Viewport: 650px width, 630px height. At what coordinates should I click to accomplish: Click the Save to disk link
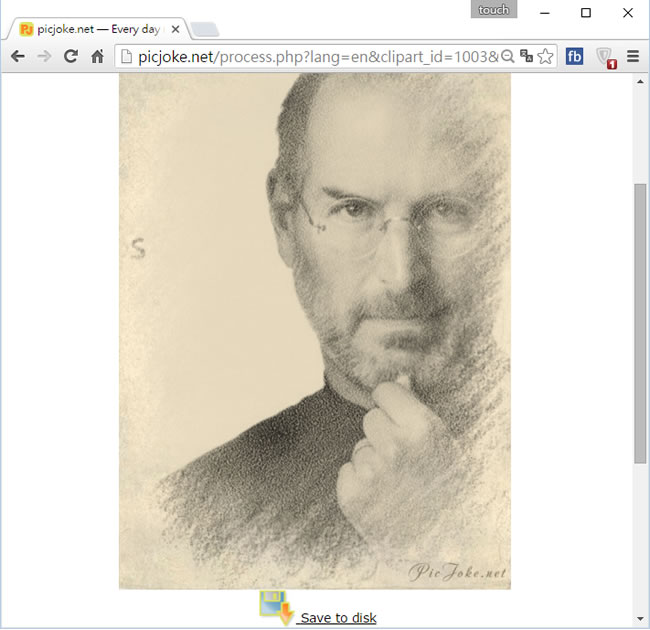[x=338, y=618]
